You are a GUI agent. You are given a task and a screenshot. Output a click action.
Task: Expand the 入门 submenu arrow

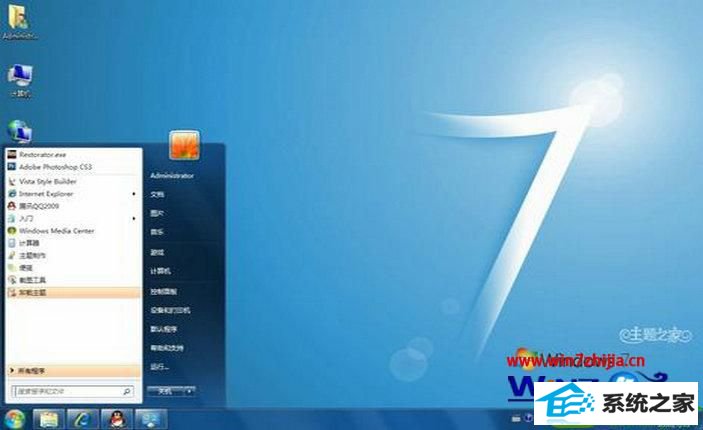click(134, 218)
